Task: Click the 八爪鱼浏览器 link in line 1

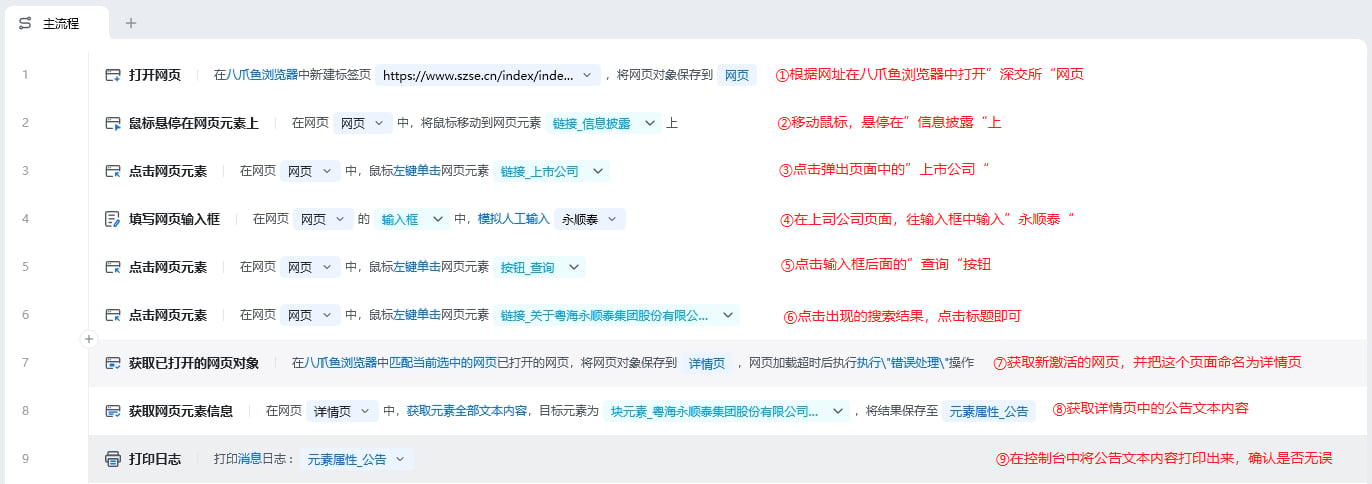Action: click(x=262, y=75)
